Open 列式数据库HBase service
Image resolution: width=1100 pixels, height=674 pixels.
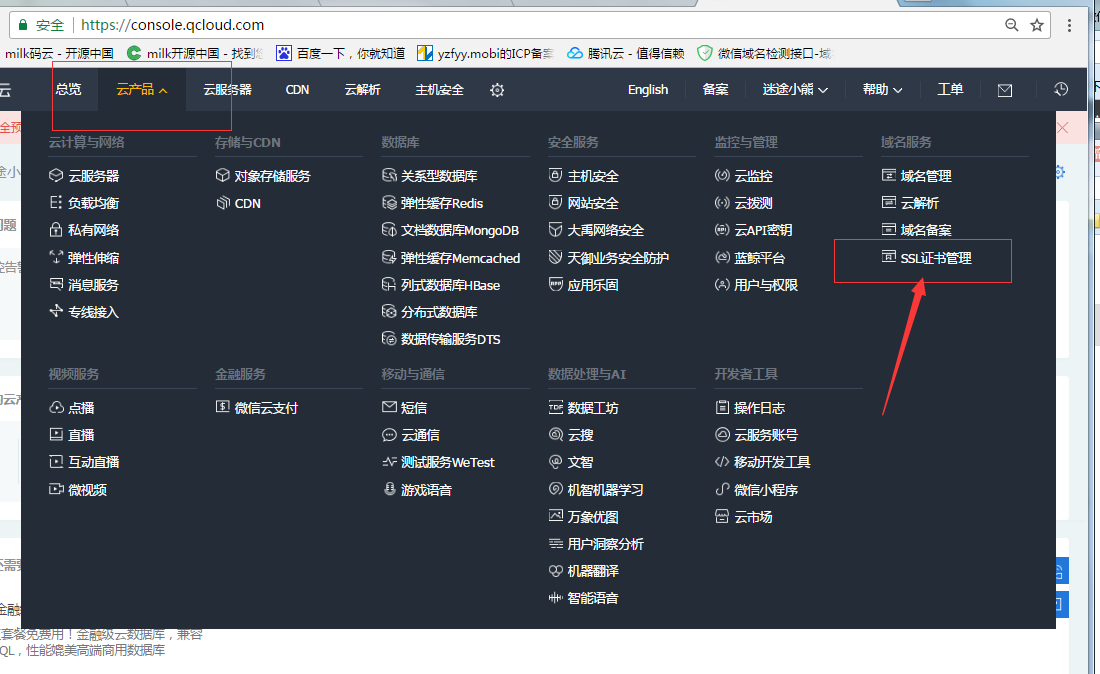441,285
